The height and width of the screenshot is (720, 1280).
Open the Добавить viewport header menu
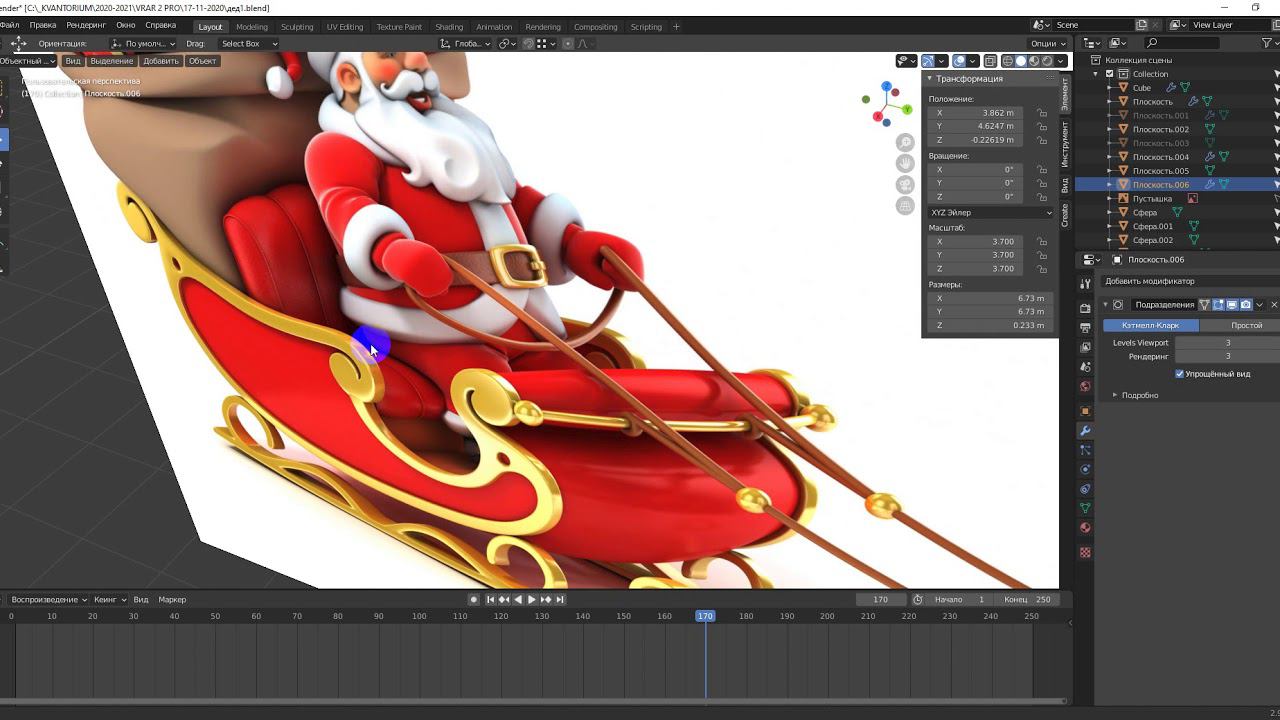160,61
